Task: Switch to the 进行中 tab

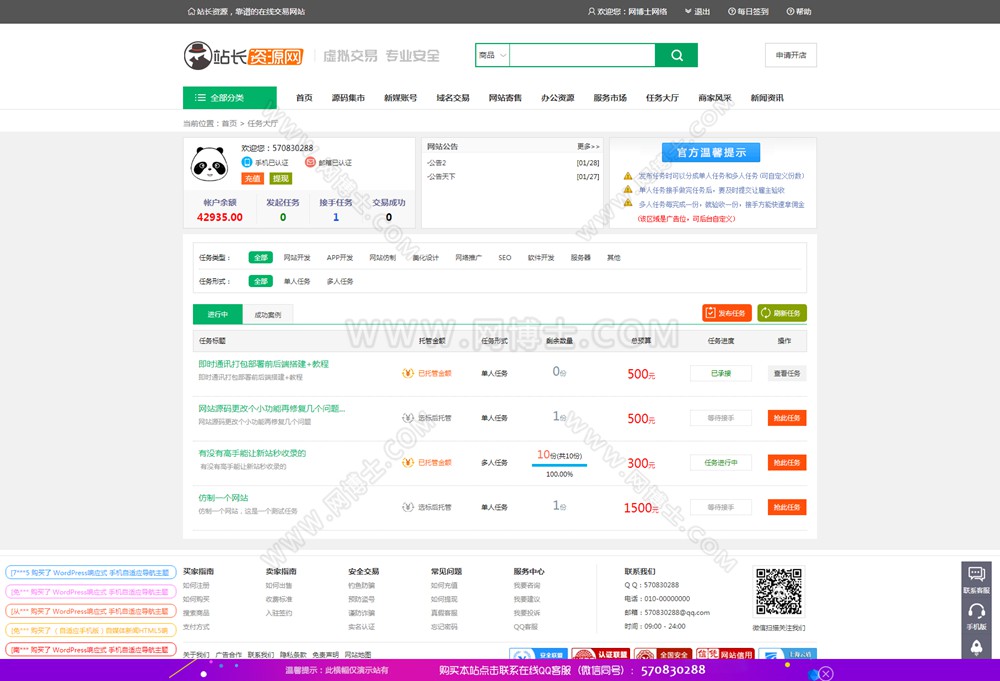Action: tap(217, 314)
